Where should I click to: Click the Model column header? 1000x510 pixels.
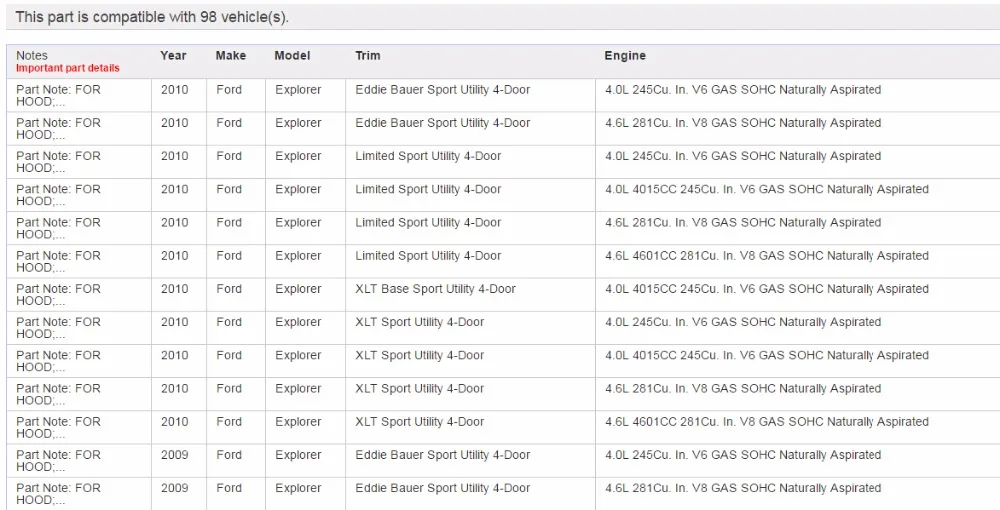coord(292,55)
